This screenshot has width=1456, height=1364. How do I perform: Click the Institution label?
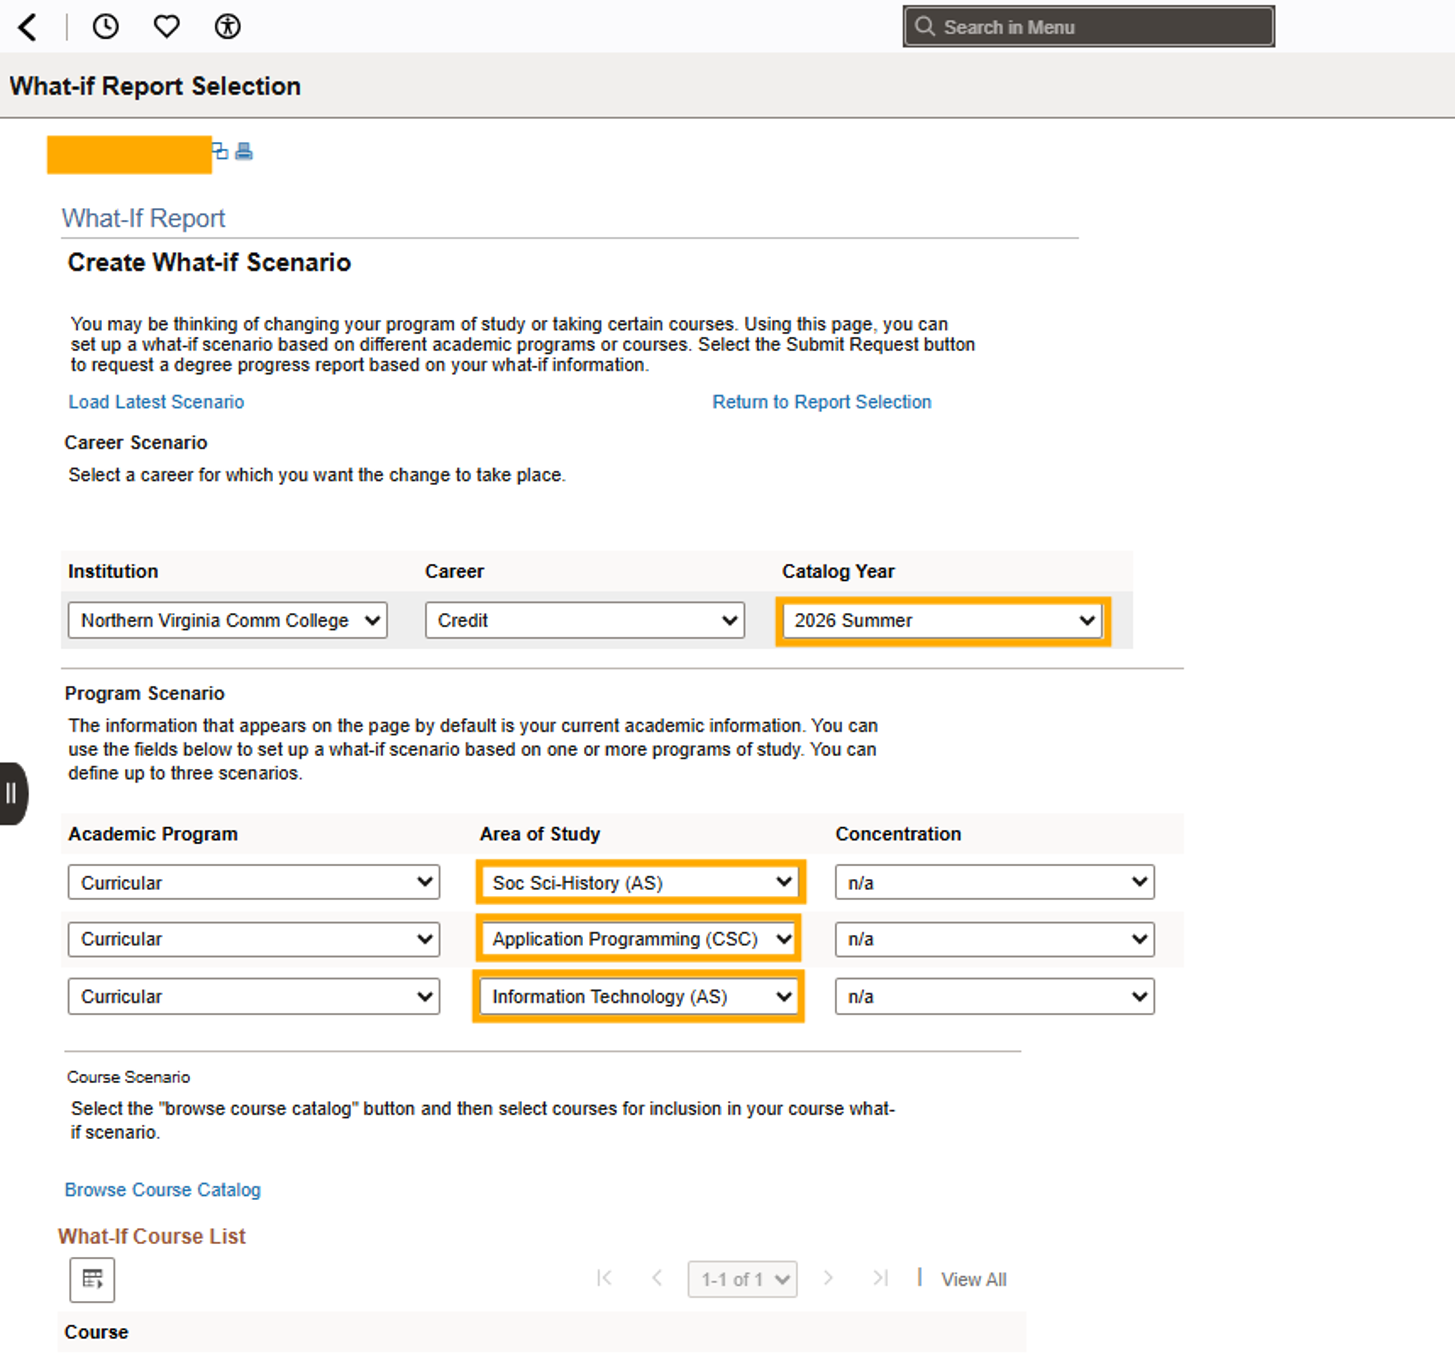[x=113, y=571]
